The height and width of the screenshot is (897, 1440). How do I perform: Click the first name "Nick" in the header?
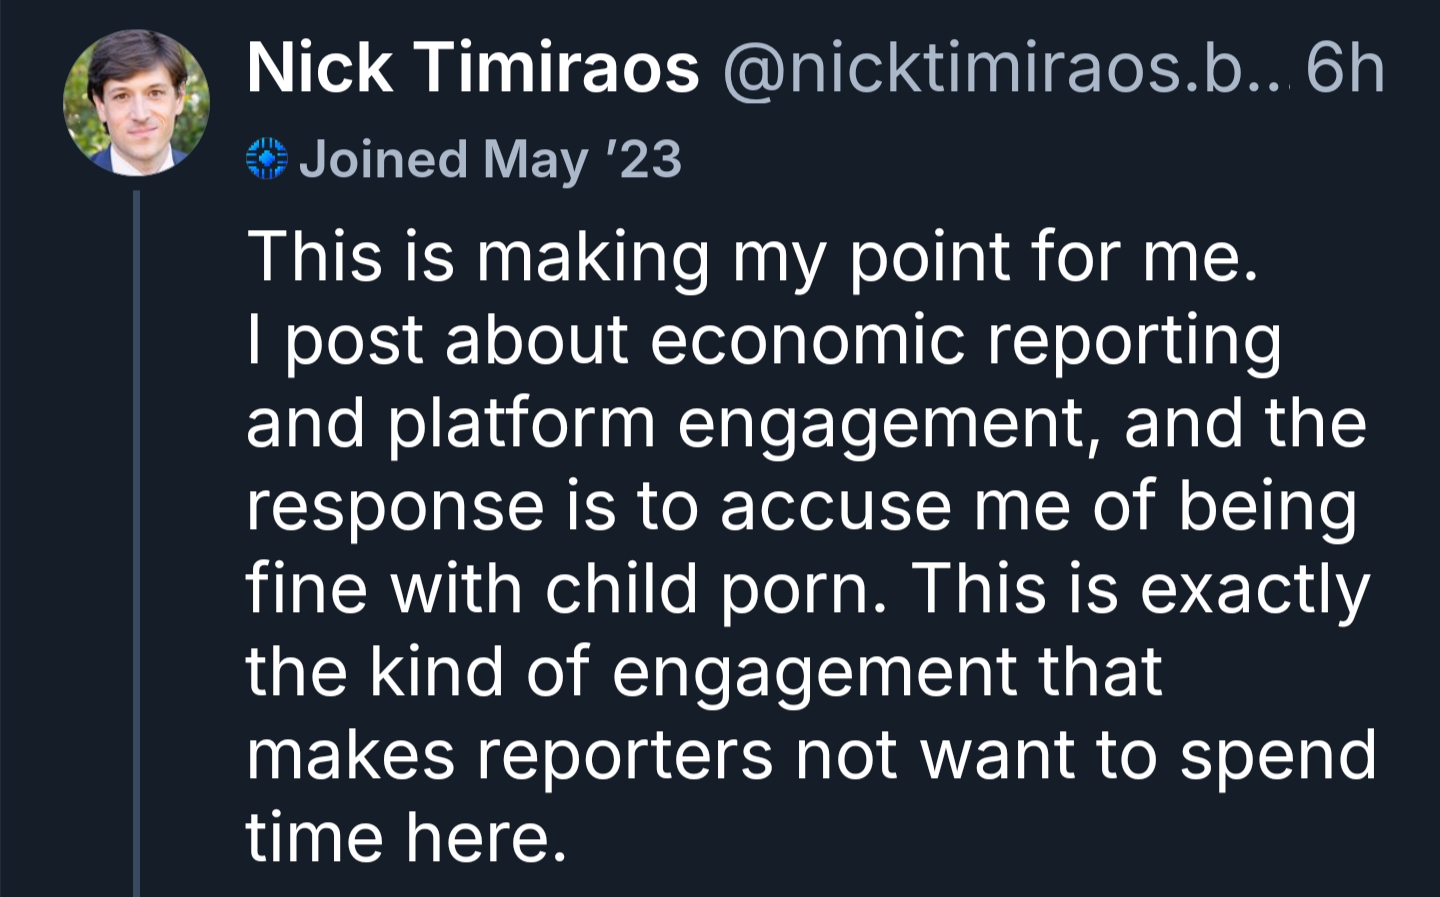[319, 69]
